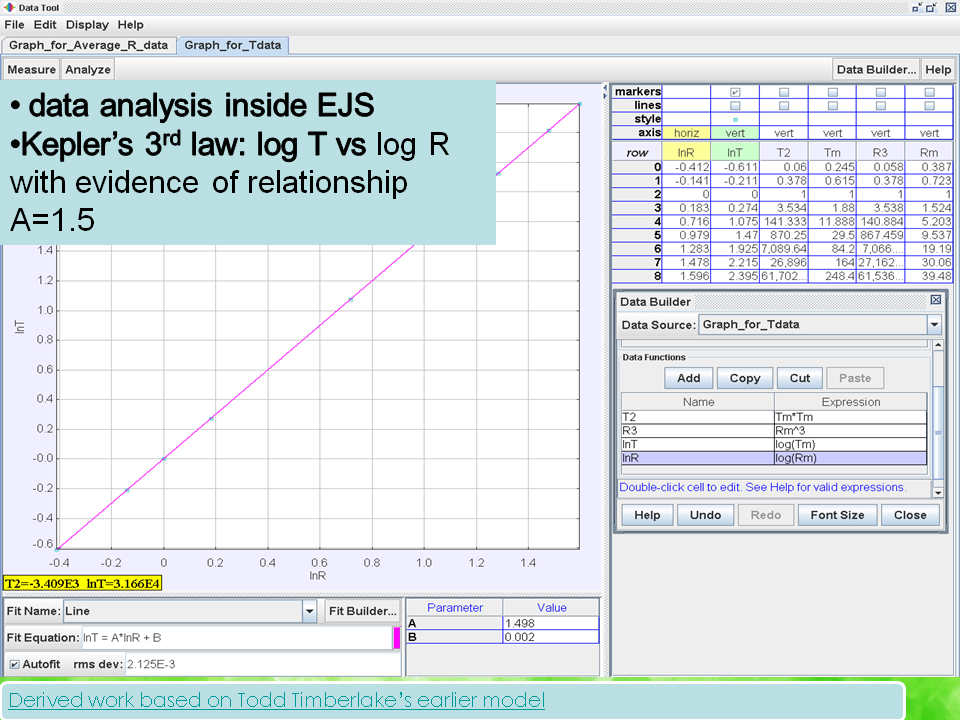Click the rms dev value field
Screen dimensions: 960x720
(x=263, y=664)
